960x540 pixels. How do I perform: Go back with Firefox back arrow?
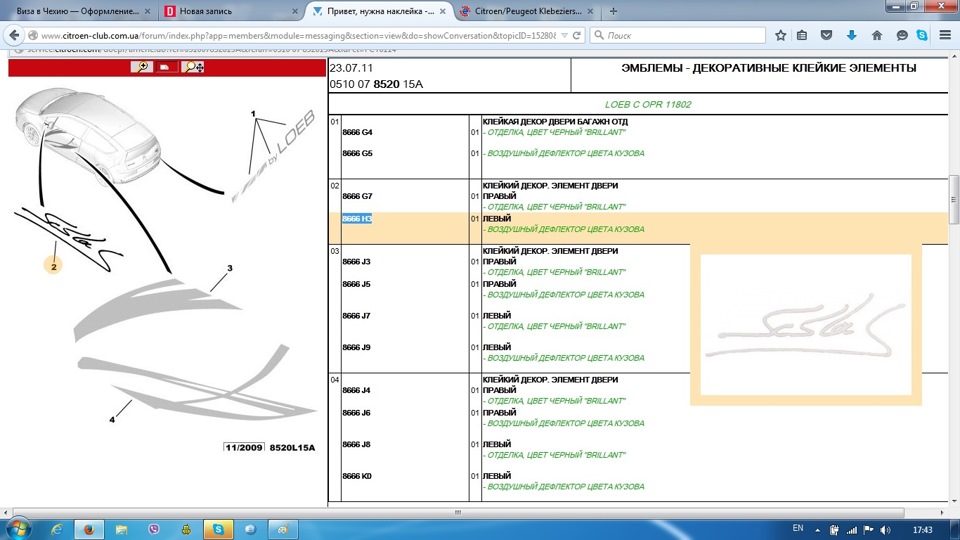coord(14,36)
